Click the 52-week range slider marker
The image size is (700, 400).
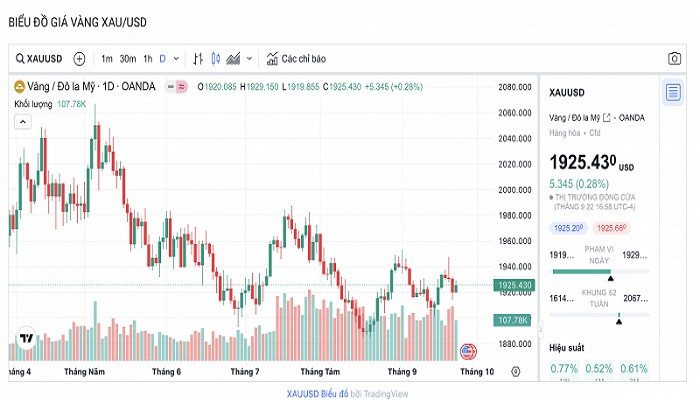point(619,317)
